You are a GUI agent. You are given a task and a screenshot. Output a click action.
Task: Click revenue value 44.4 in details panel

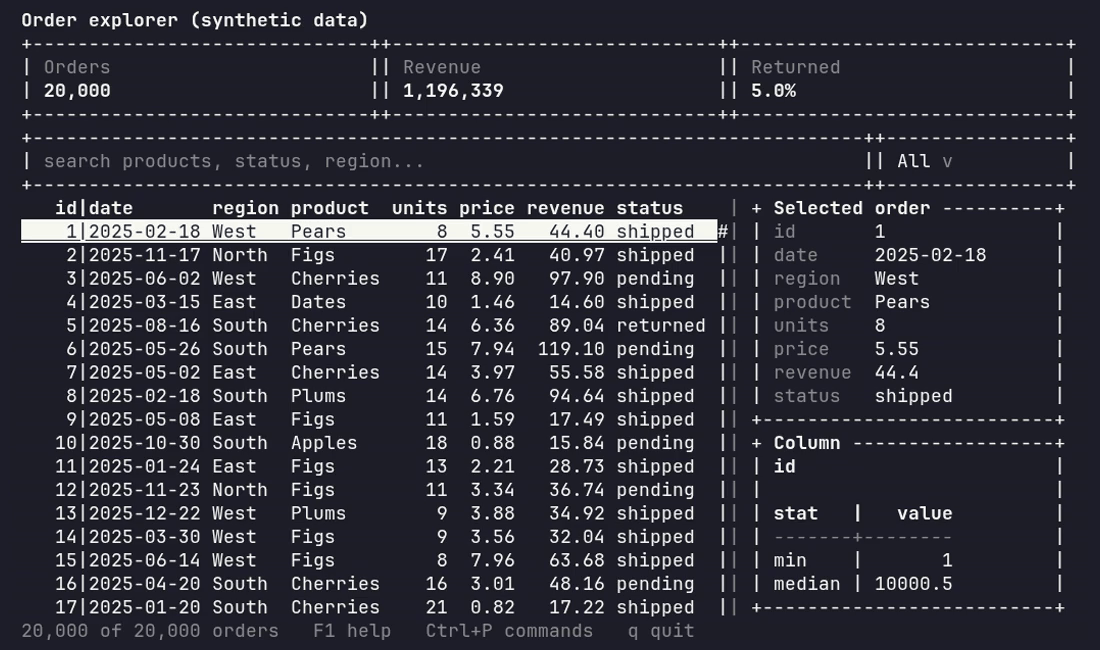(x=897, y=372)
